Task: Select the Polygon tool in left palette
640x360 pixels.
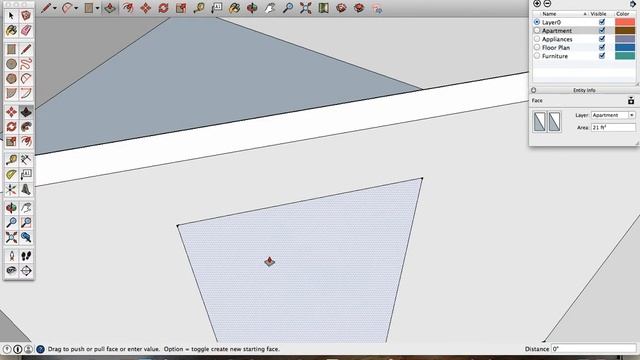Action: tap(11, 78)
